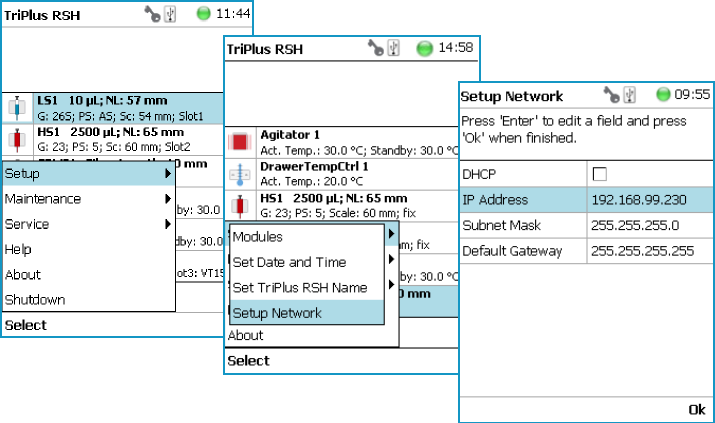Click the USB icon in Setup Network header
Image resolution: width=715 pixels, height=423 pixels.
click(630, 95)
